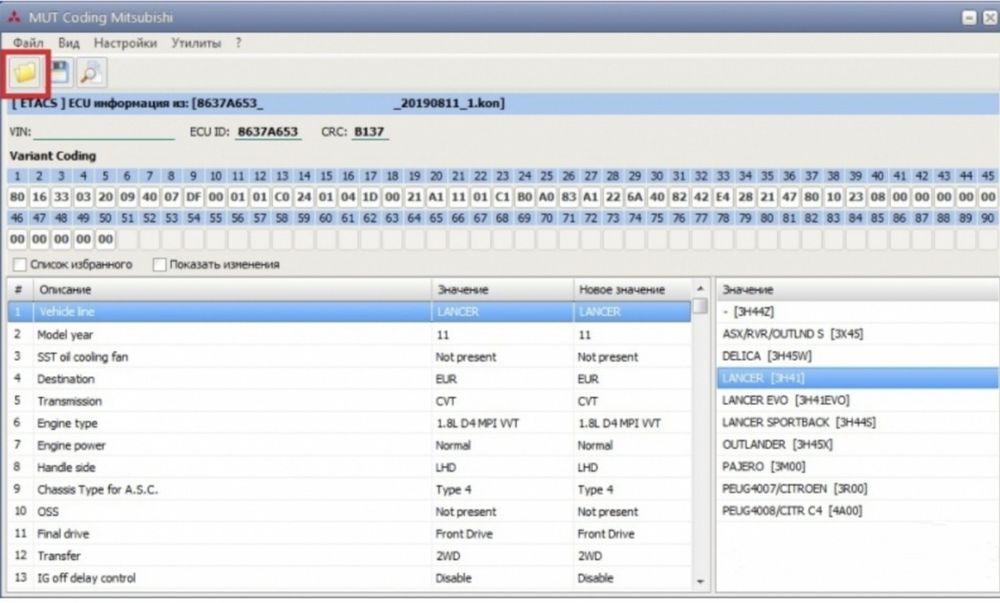The width and height of the screenshot is (1000, 603).
Task: Select the Destination row
Action: pos(349,379)
